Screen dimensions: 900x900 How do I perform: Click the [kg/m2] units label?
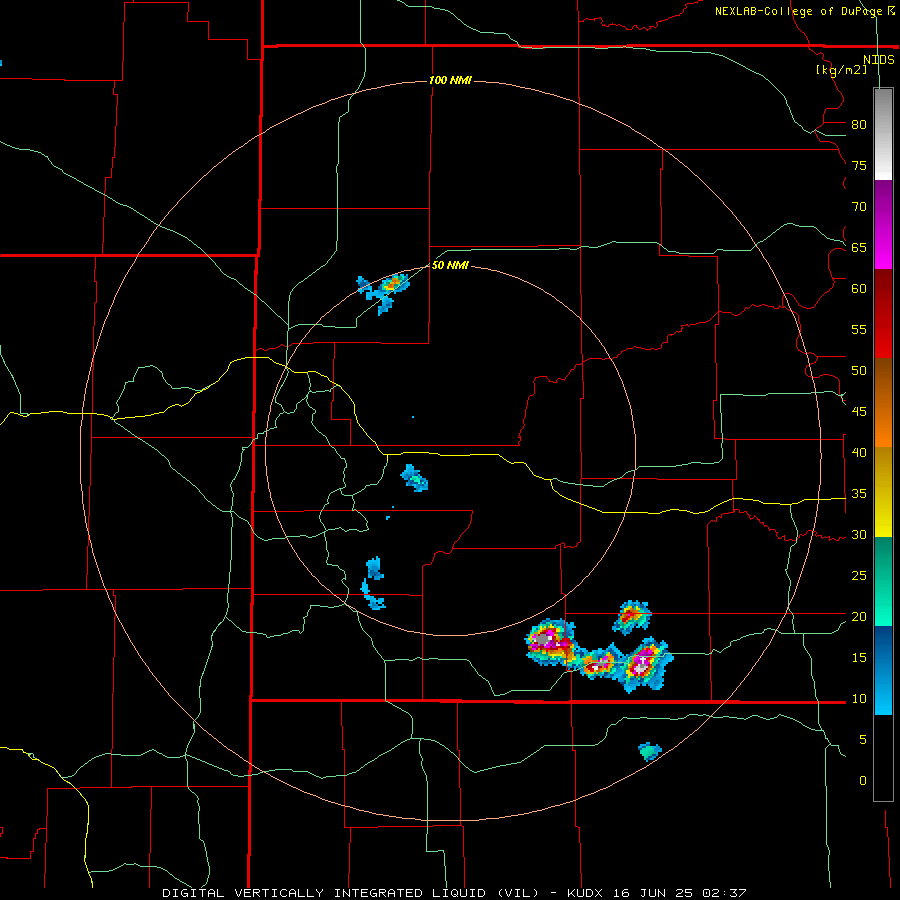[x=841, y=70]
